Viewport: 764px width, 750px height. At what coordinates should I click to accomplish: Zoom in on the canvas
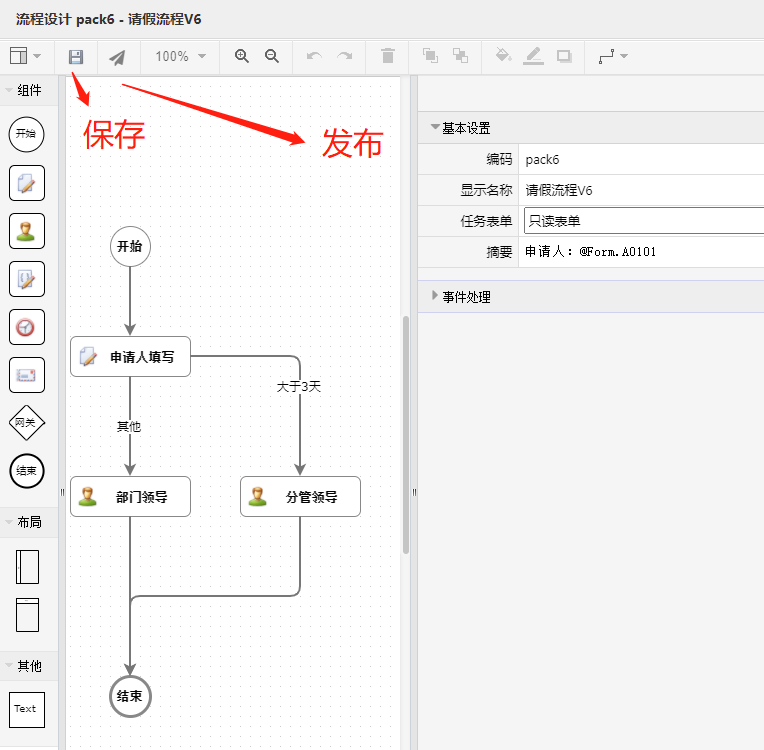(242, 56)
